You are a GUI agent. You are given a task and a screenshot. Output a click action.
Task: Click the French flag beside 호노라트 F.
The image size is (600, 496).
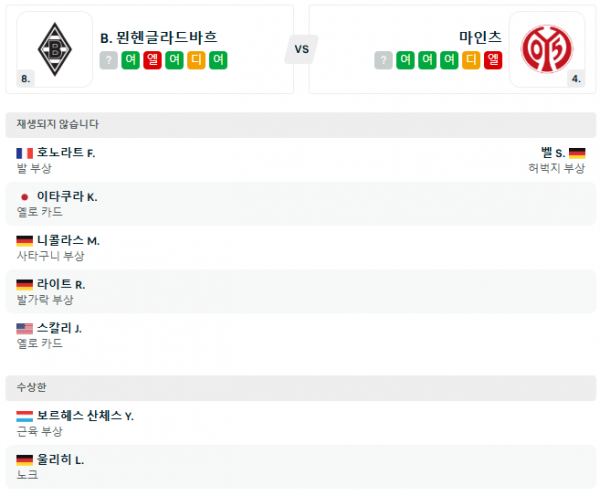tap(25, 153)
